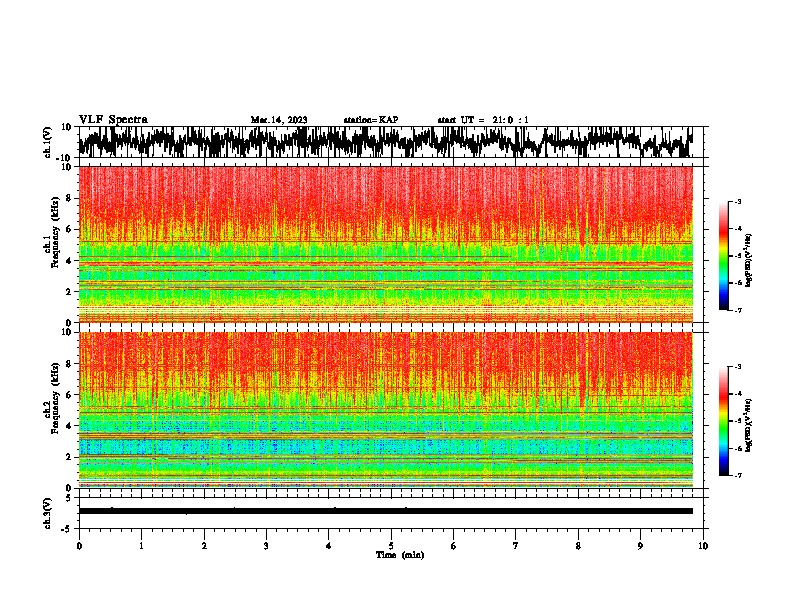Click the ch.3 black signal trace
The height and width of the screenshot is (612, 792).
click(x=385, y=511)
